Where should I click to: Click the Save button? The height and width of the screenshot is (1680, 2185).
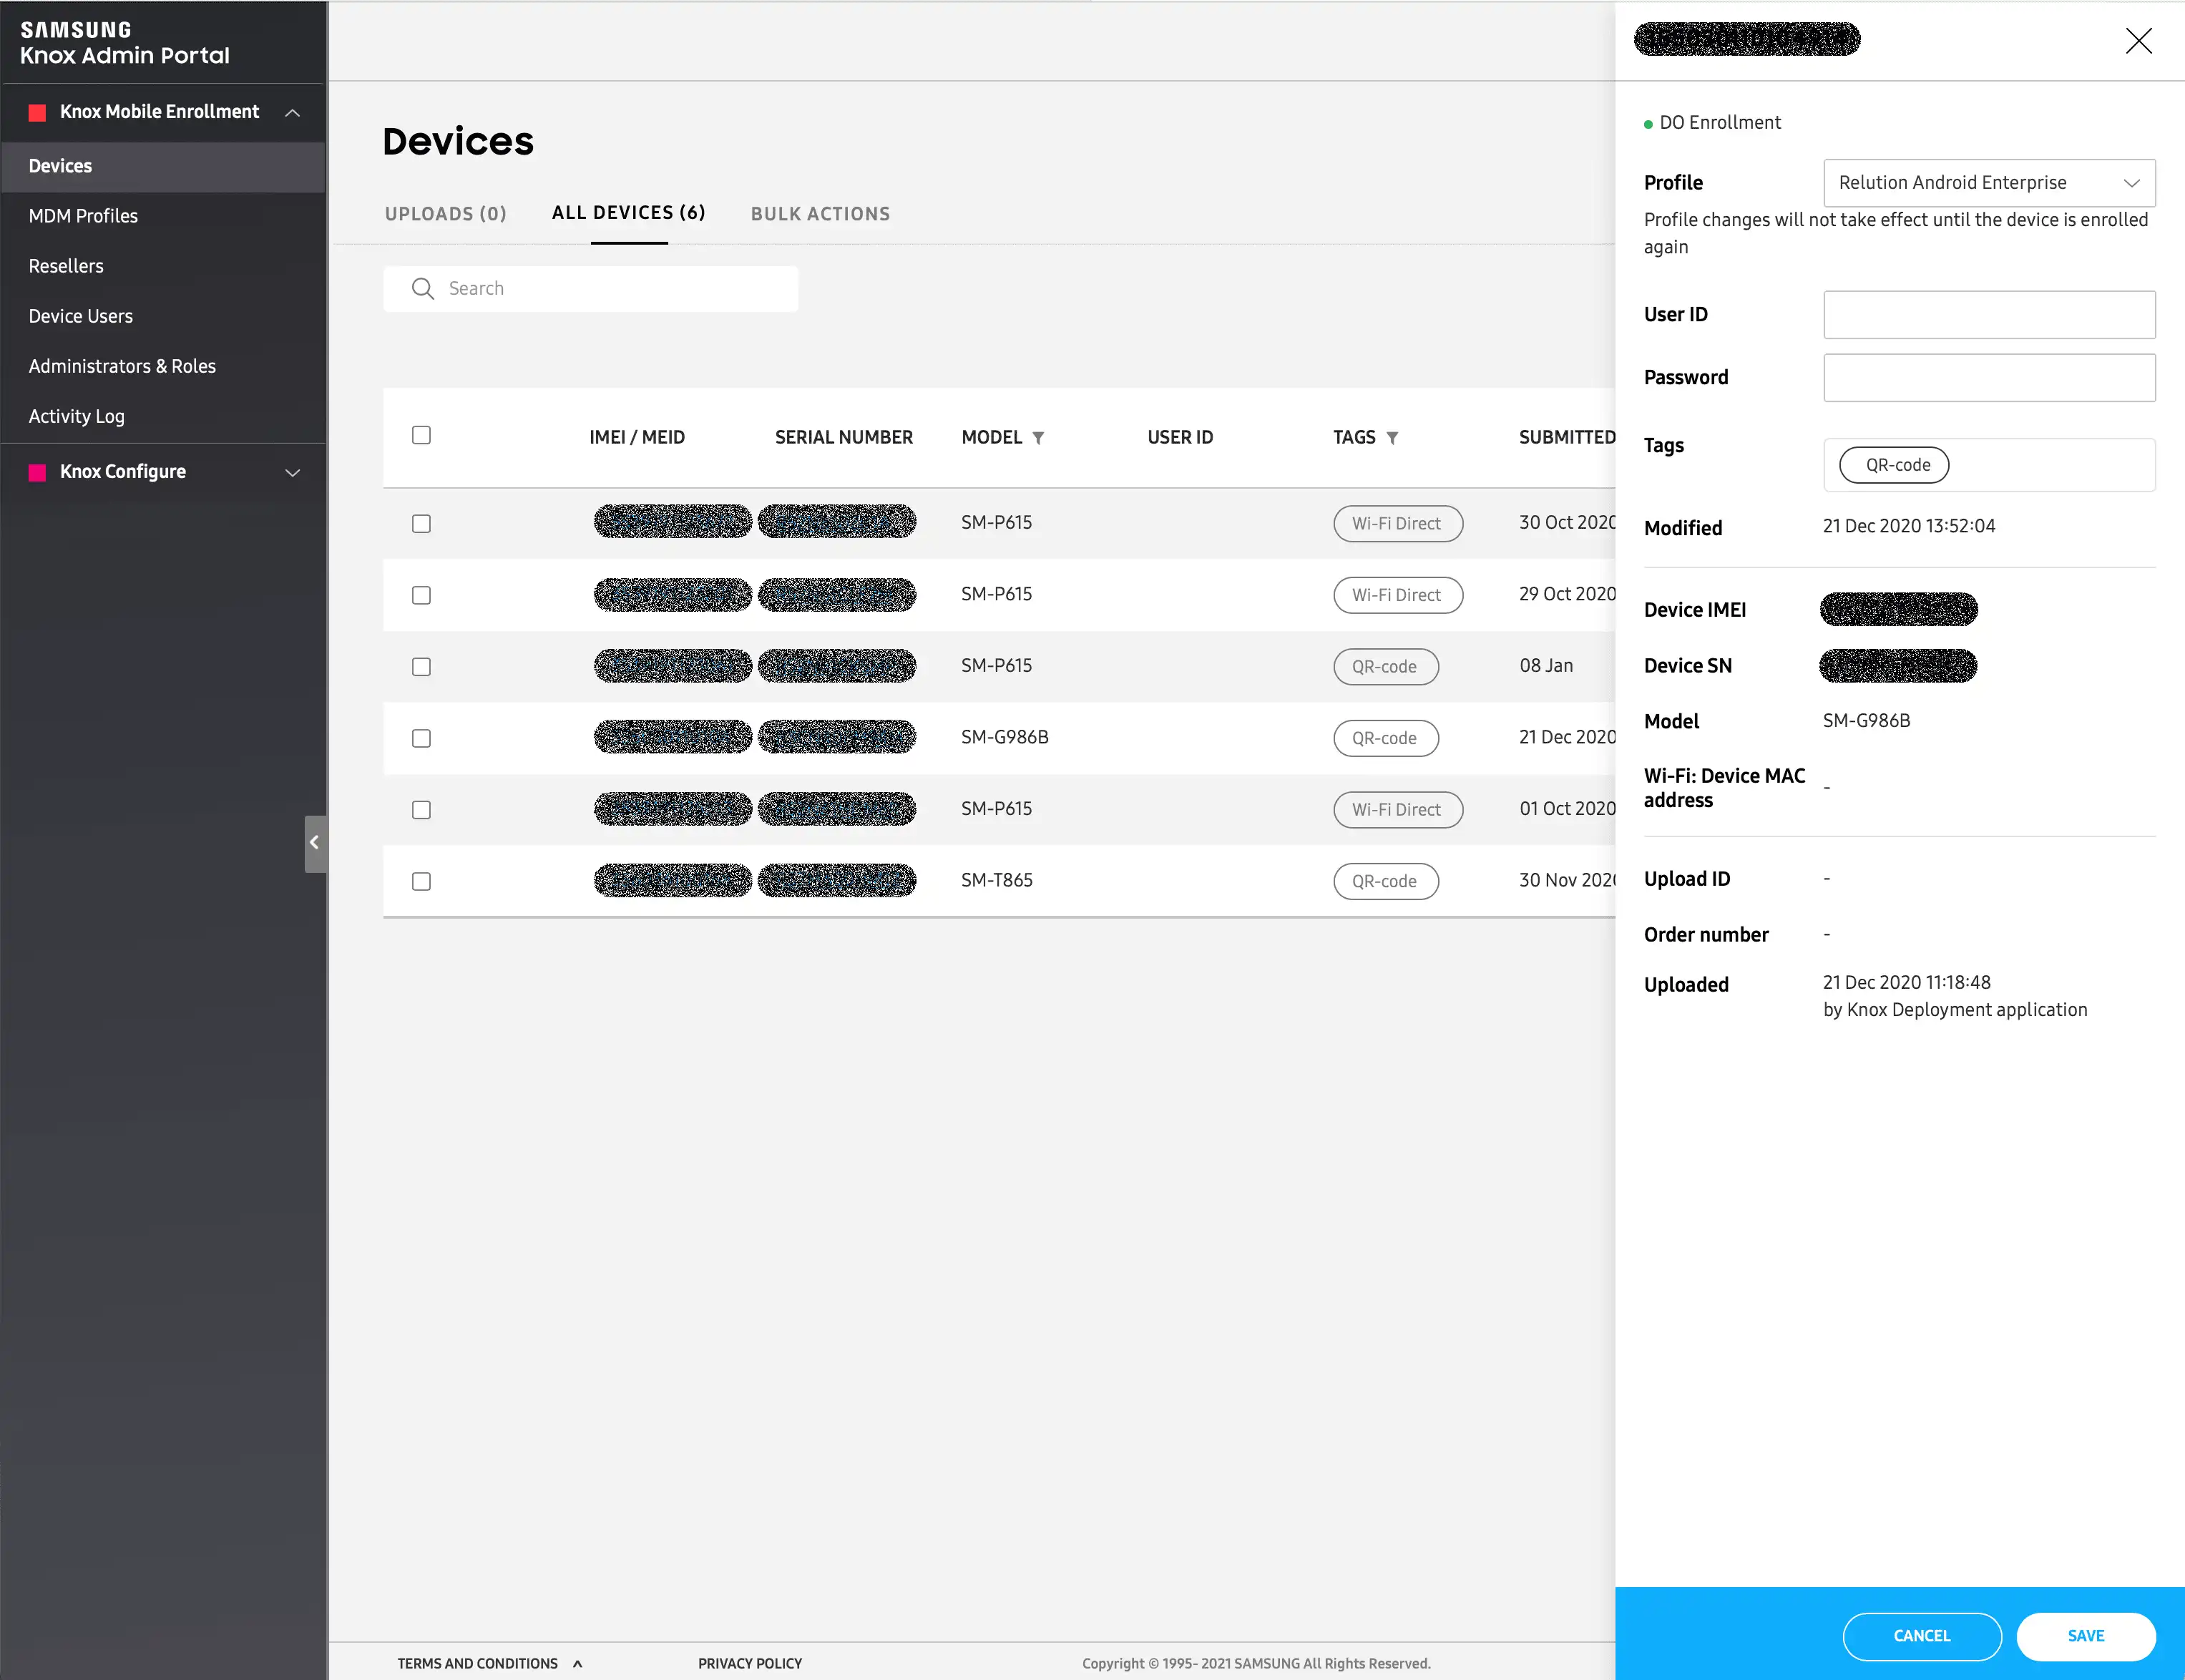2085,1636
